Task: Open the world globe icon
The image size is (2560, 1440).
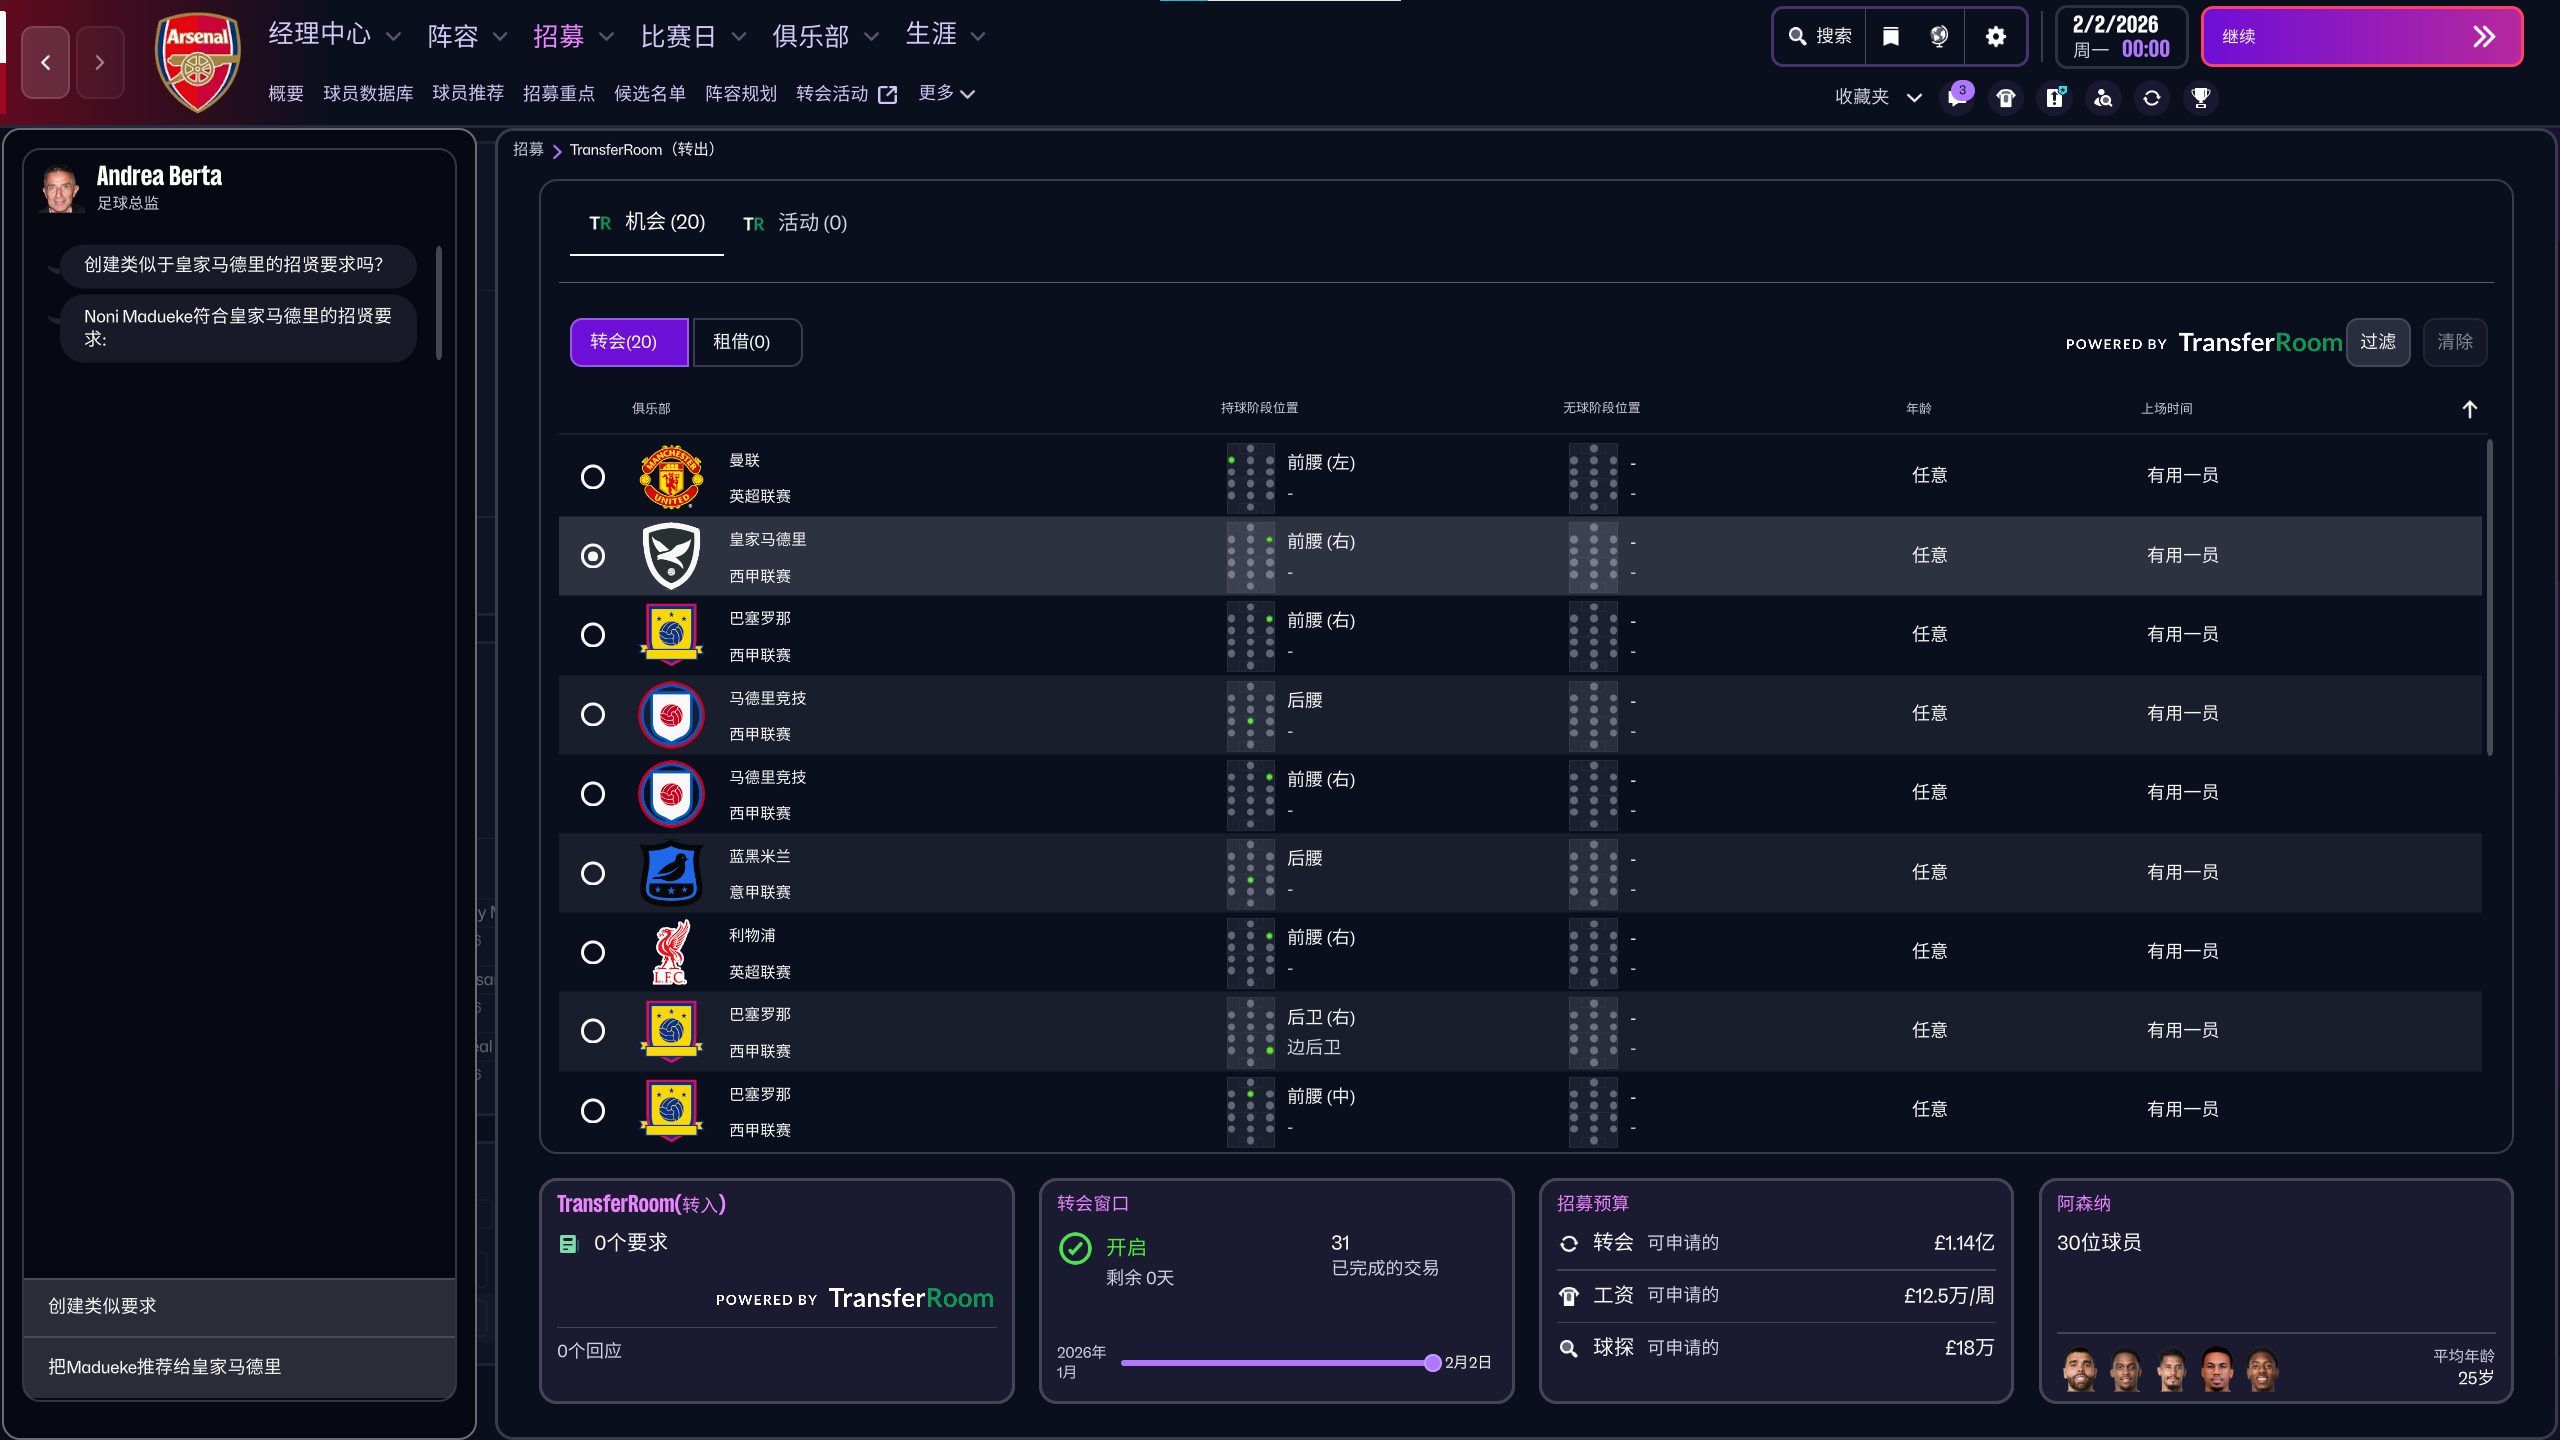Action: pos(1939,37)
